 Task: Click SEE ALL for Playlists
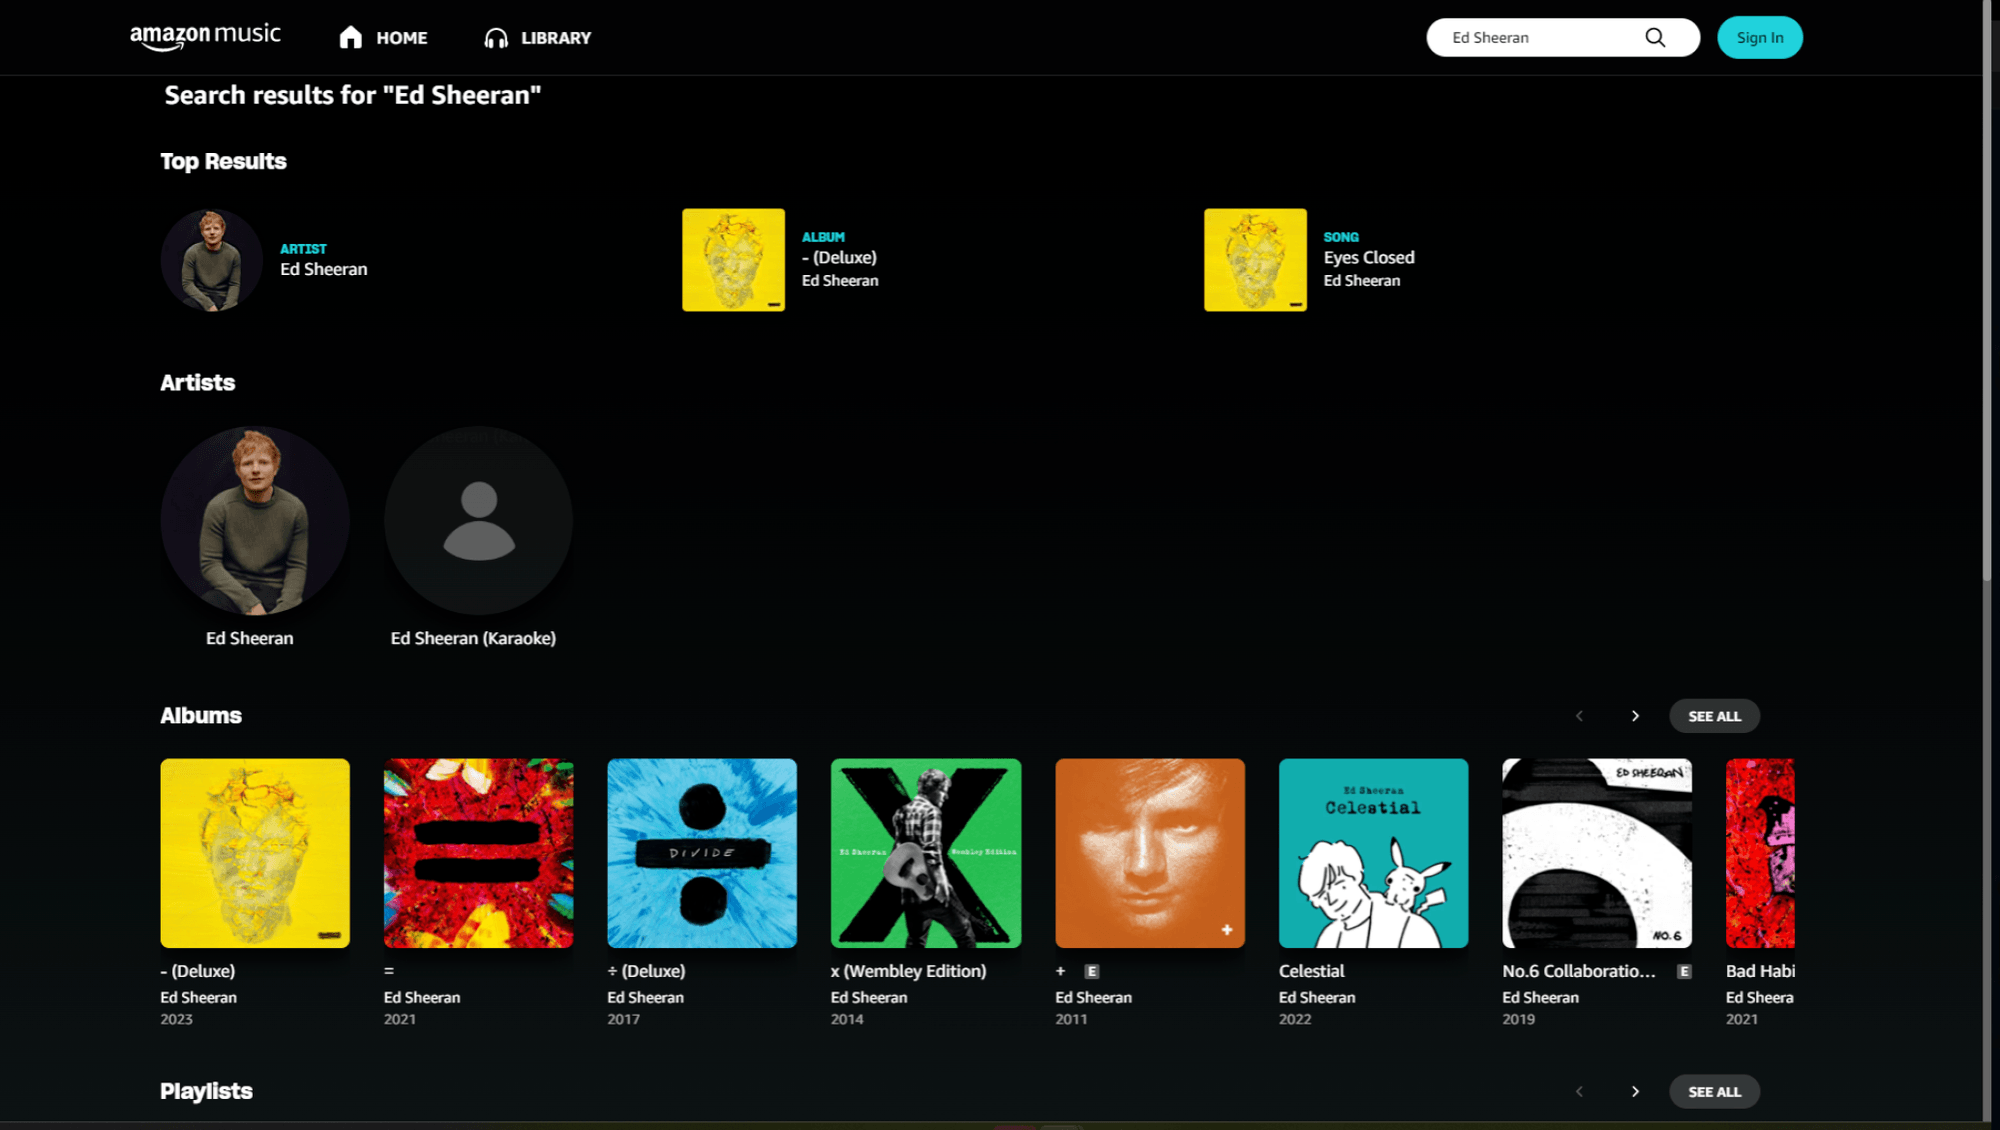(x=1714, y=1091)
